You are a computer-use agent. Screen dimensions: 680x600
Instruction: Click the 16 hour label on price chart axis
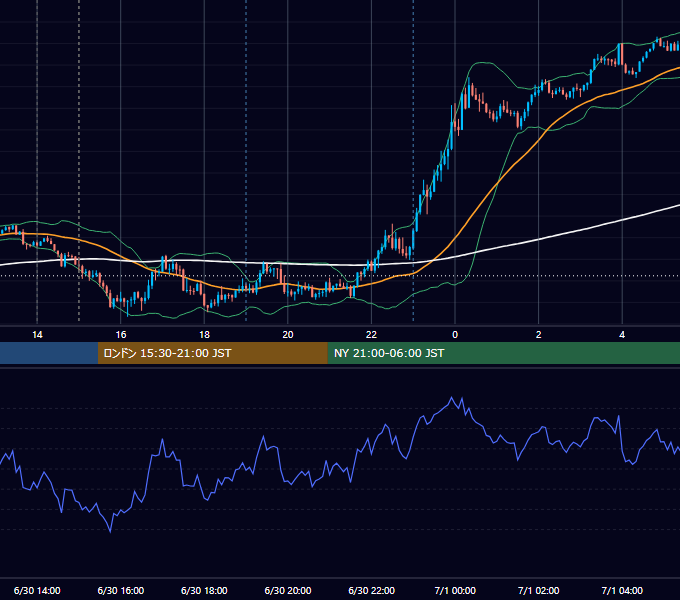click(121, 335)
